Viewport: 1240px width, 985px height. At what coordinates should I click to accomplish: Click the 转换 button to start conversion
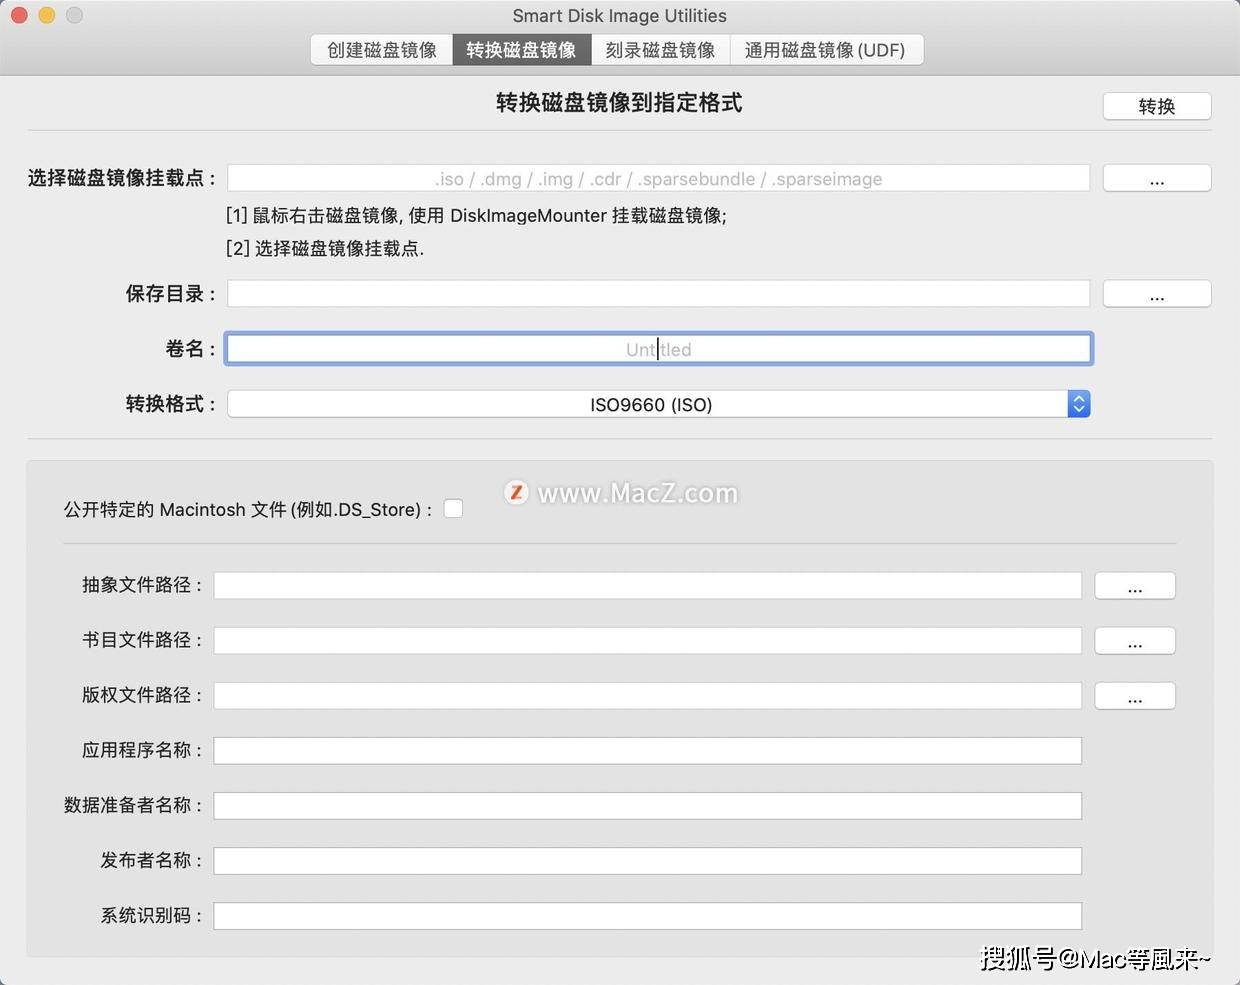(1156, 106)
